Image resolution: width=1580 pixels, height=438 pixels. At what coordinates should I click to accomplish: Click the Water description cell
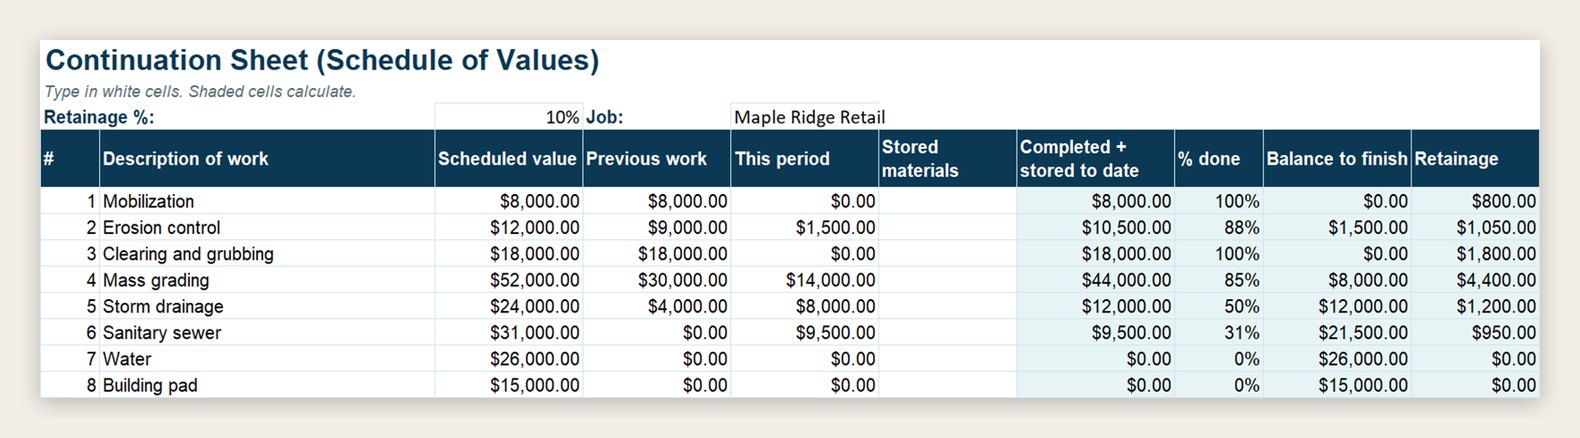pyautogui.click(x=267, y=358)
